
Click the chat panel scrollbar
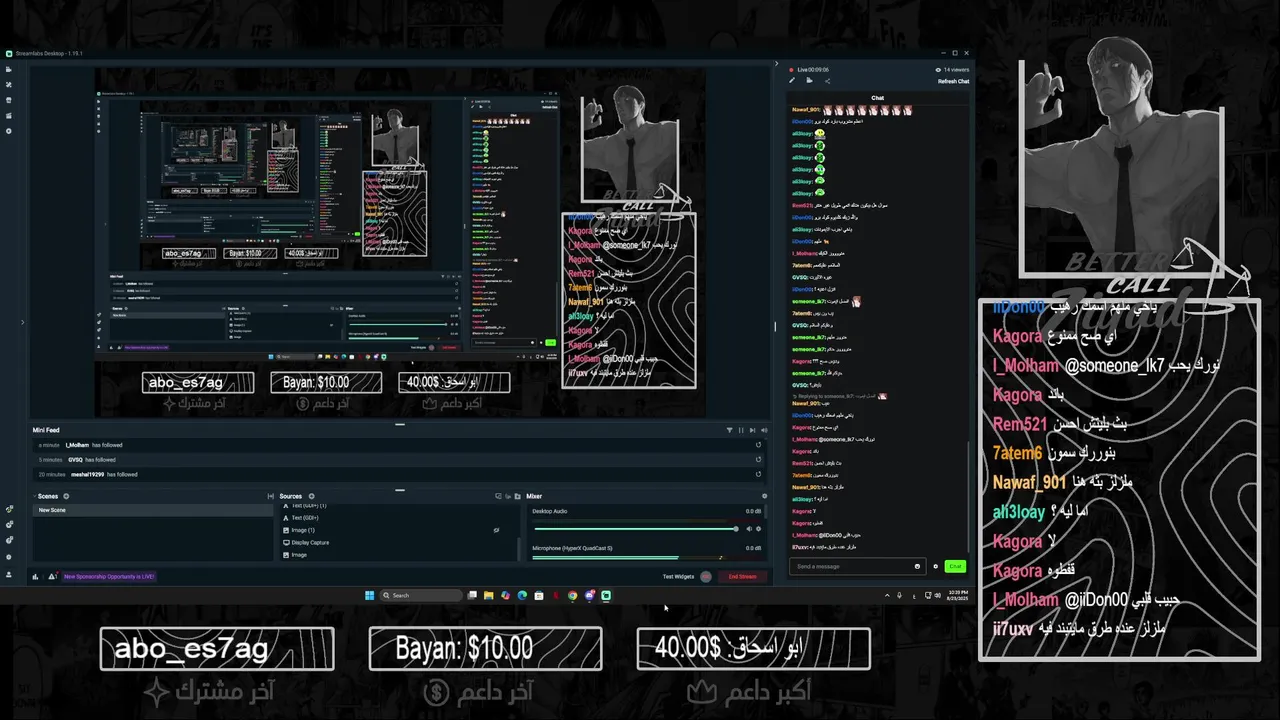coord(967,495)
